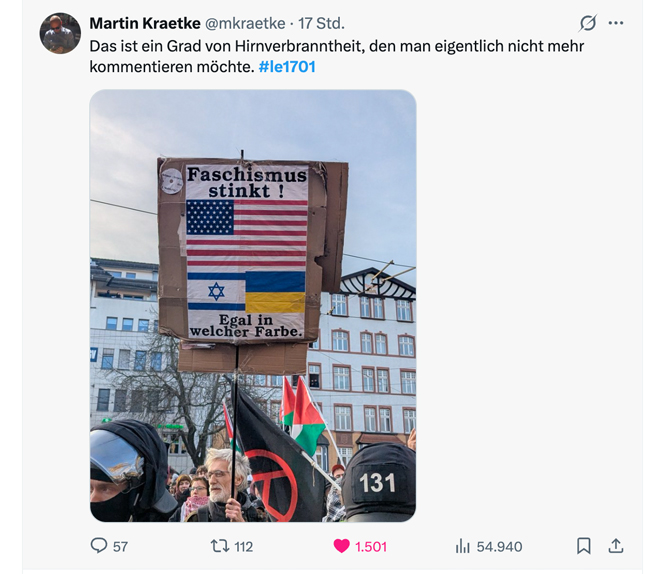Screen dimensions: 650x574
Task: Click the retweet arrows icon
Action: [220, 546]
